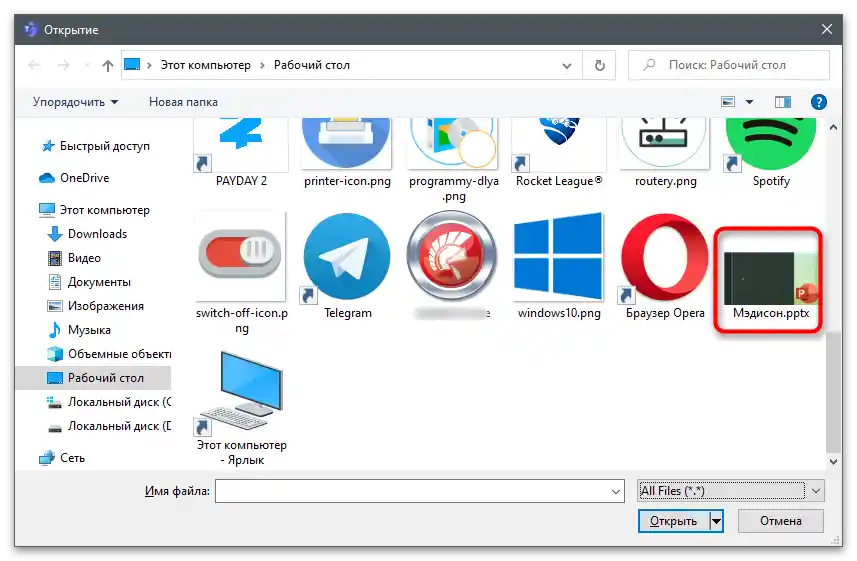The width and height of the screenshot is (857, 561).
Task: Toggle the preview pane icon
Action: 783,102
